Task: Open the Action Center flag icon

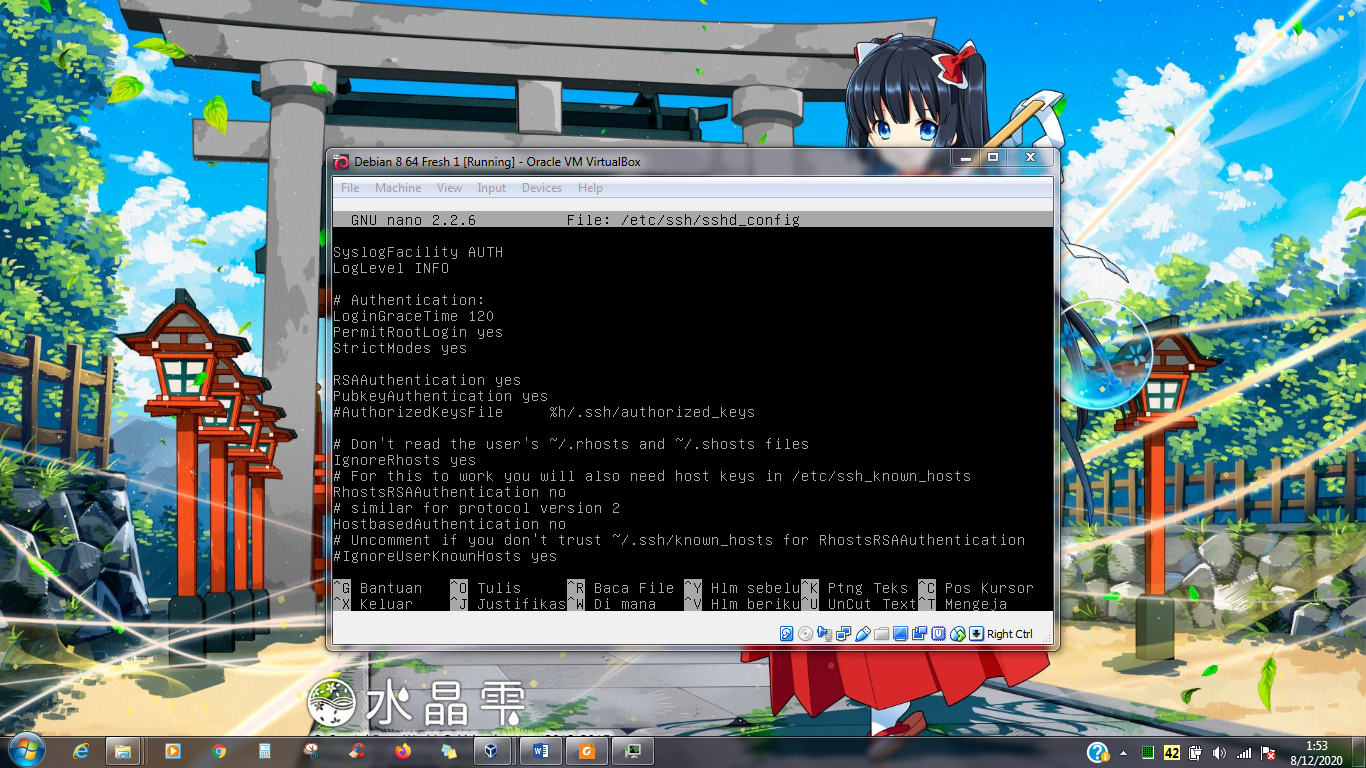Action: (x=1268, y=753)
